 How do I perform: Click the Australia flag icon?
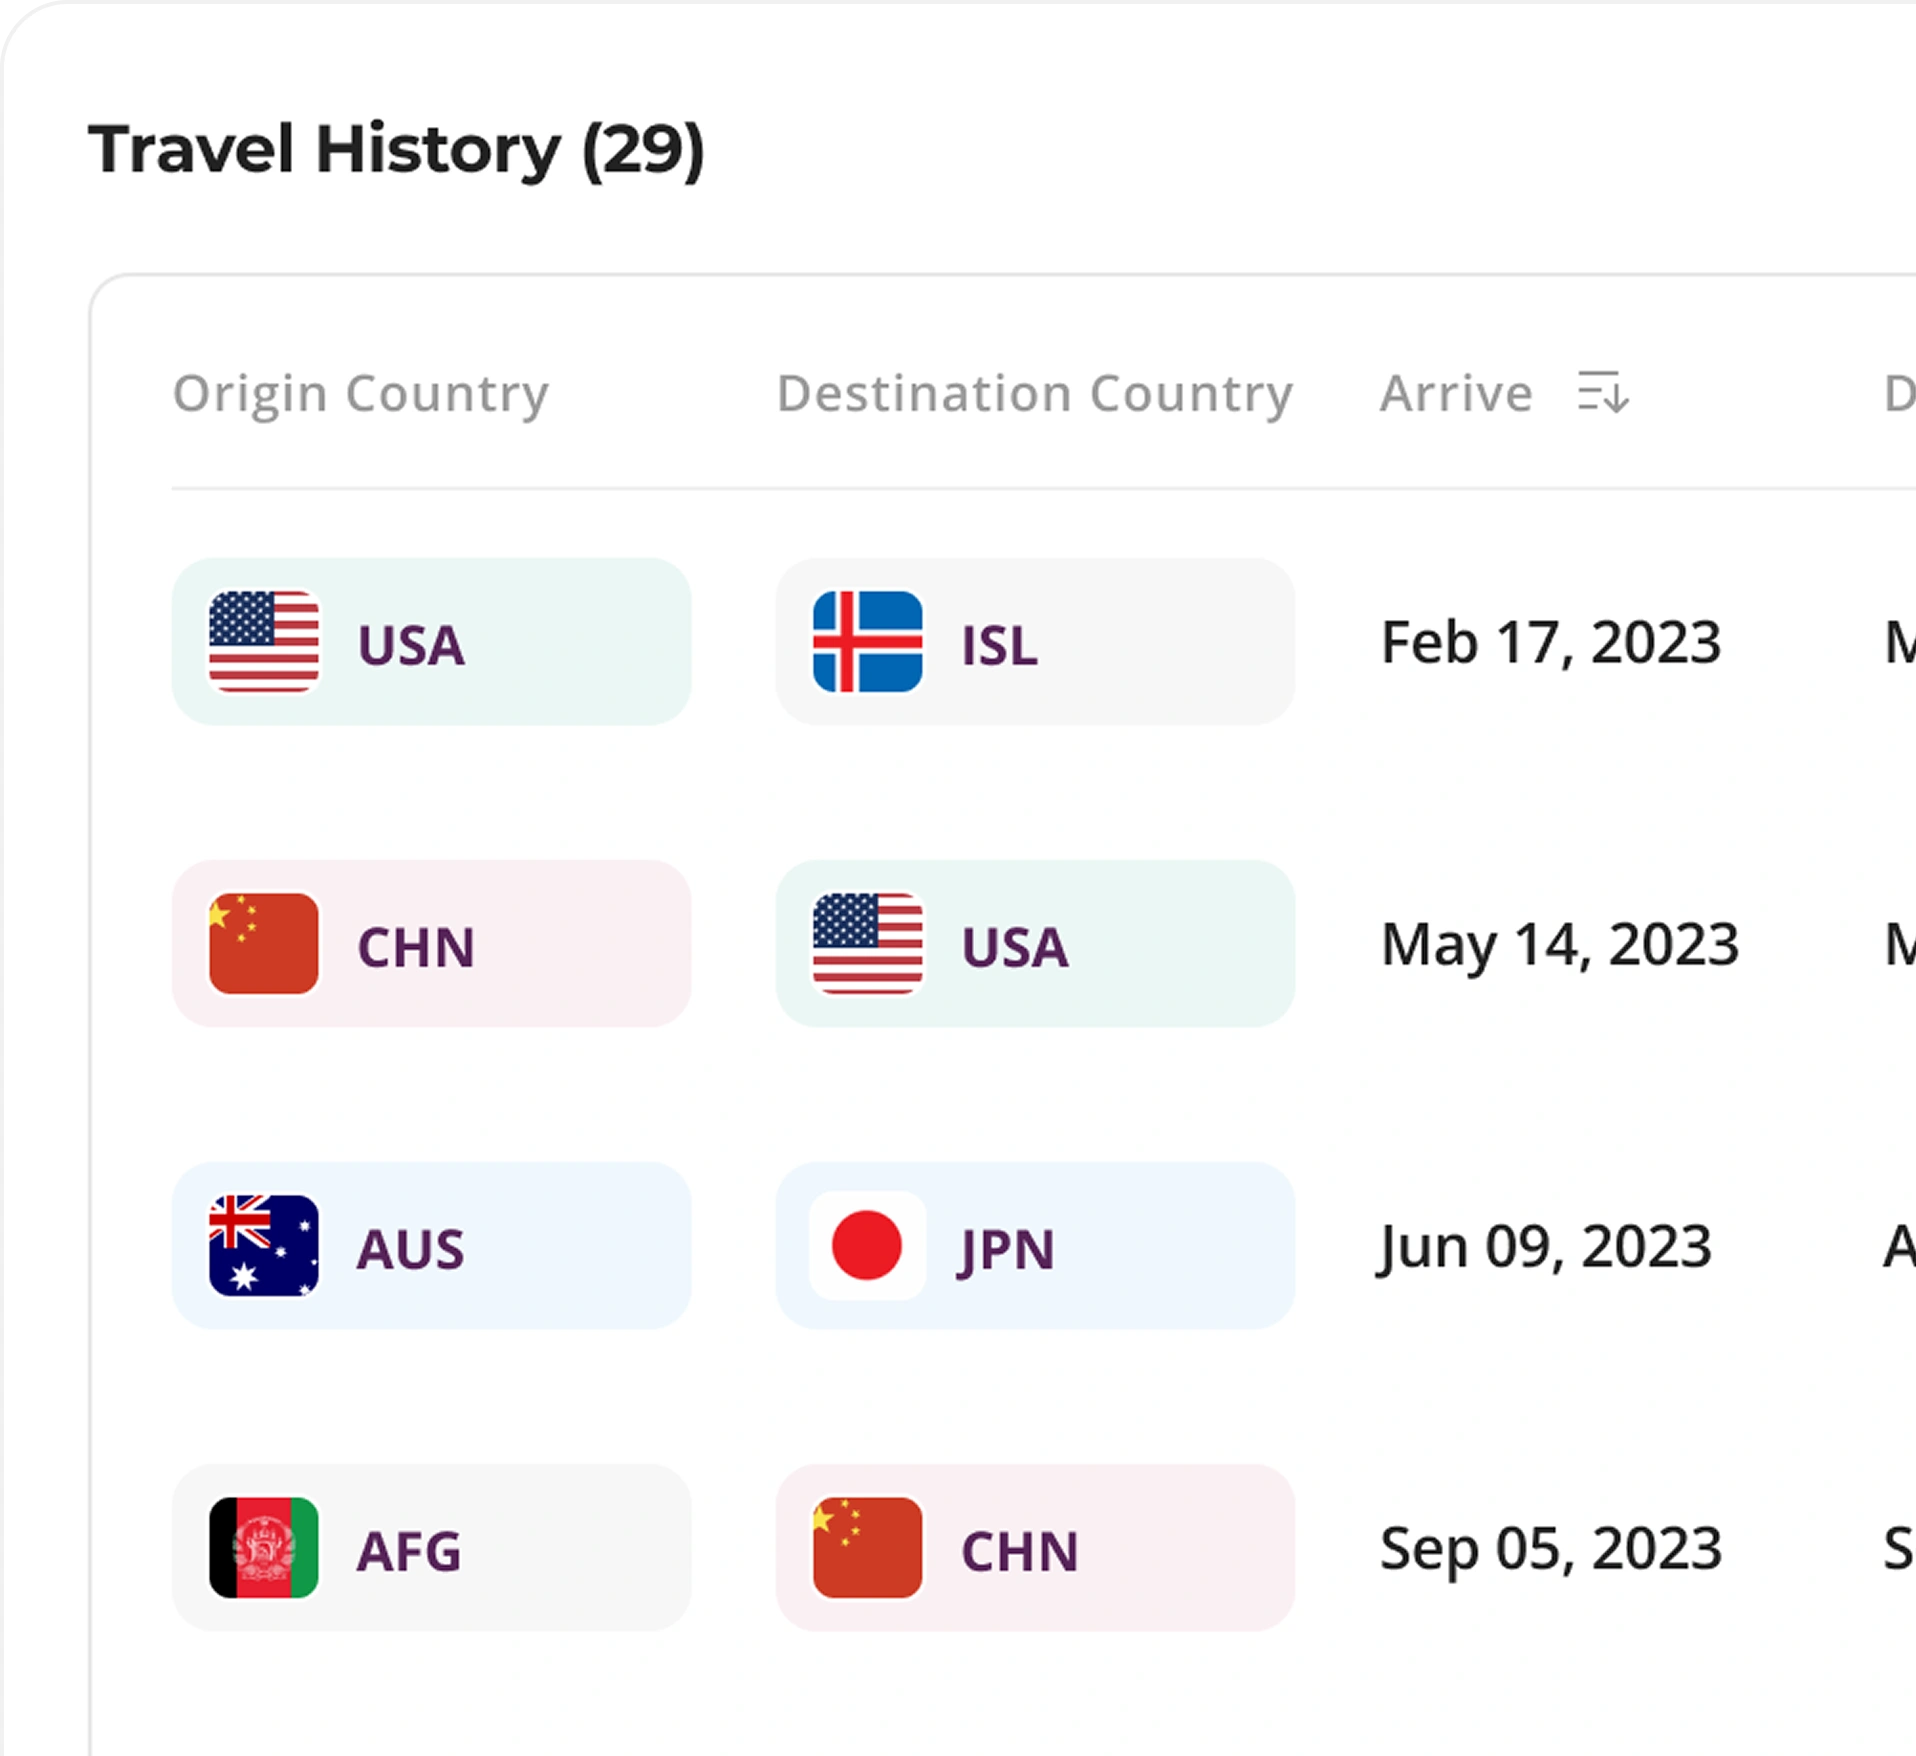264,1246
